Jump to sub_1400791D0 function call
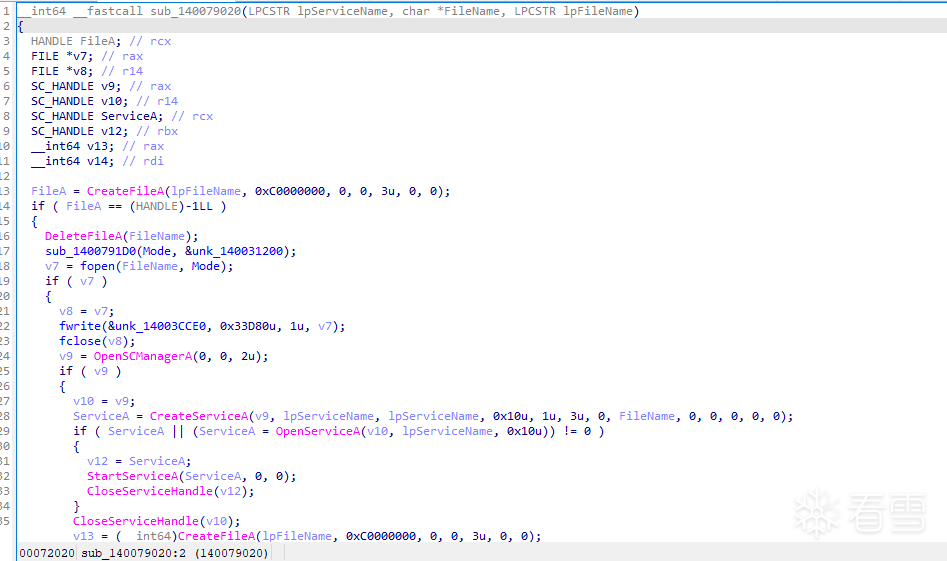Image resolution: width=947 pixels, height=561 pixels. 92,251
